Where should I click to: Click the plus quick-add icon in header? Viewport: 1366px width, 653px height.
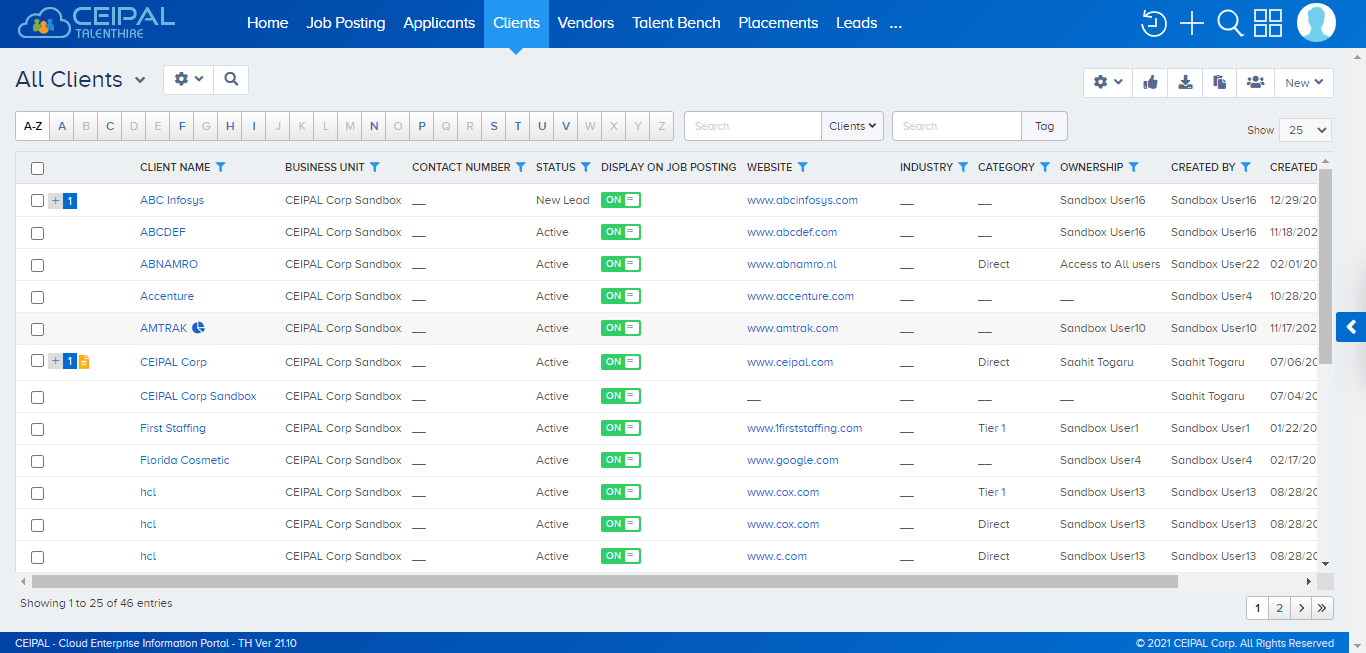1192,22
